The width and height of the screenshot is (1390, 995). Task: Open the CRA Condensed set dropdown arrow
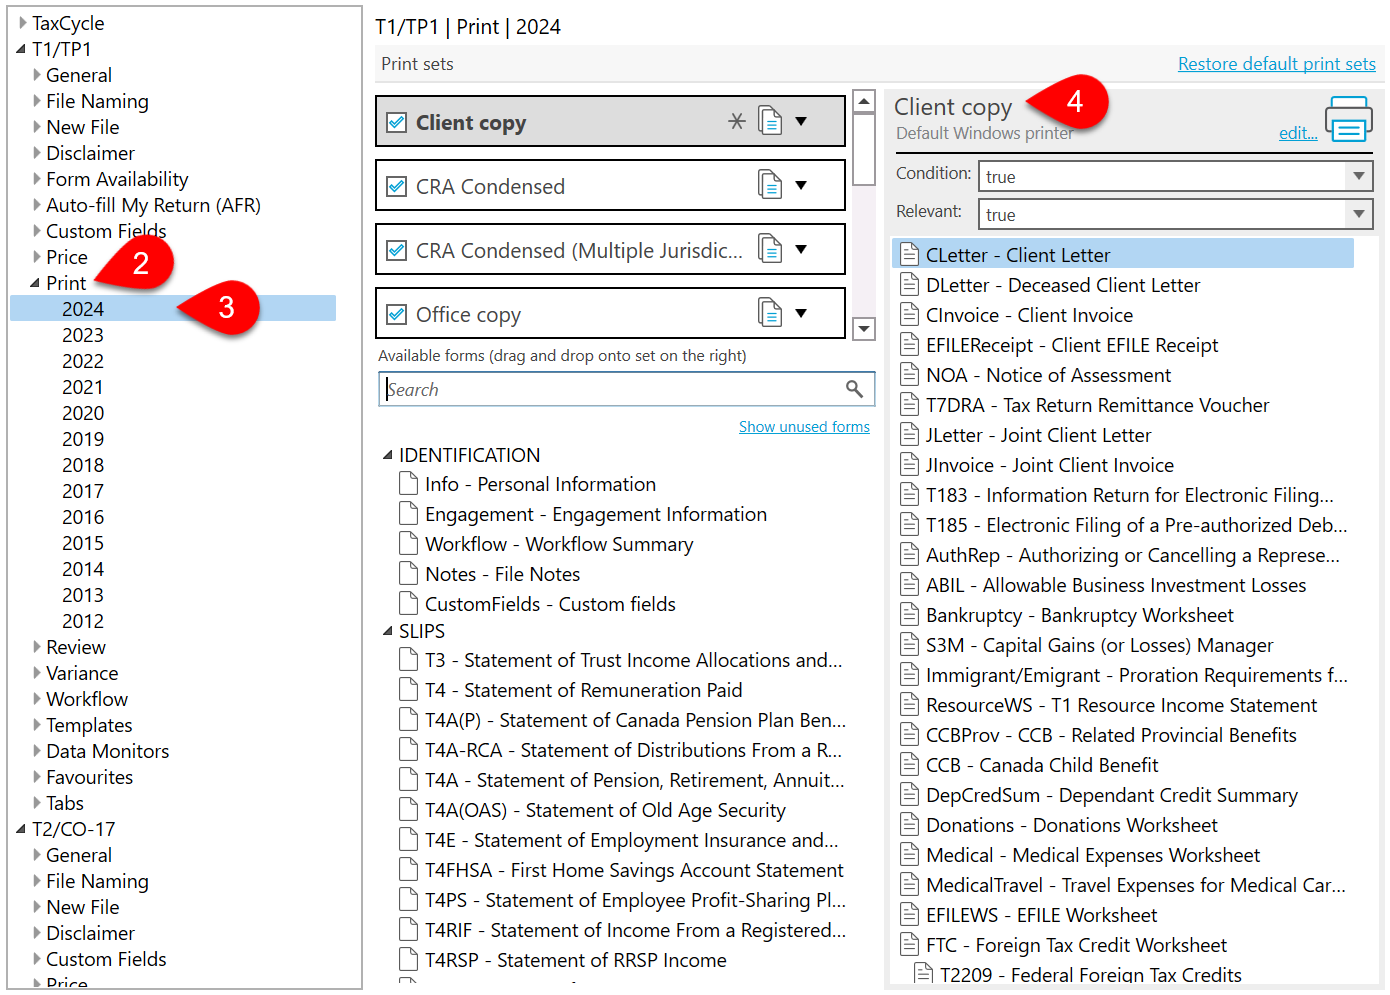[801, 185]
